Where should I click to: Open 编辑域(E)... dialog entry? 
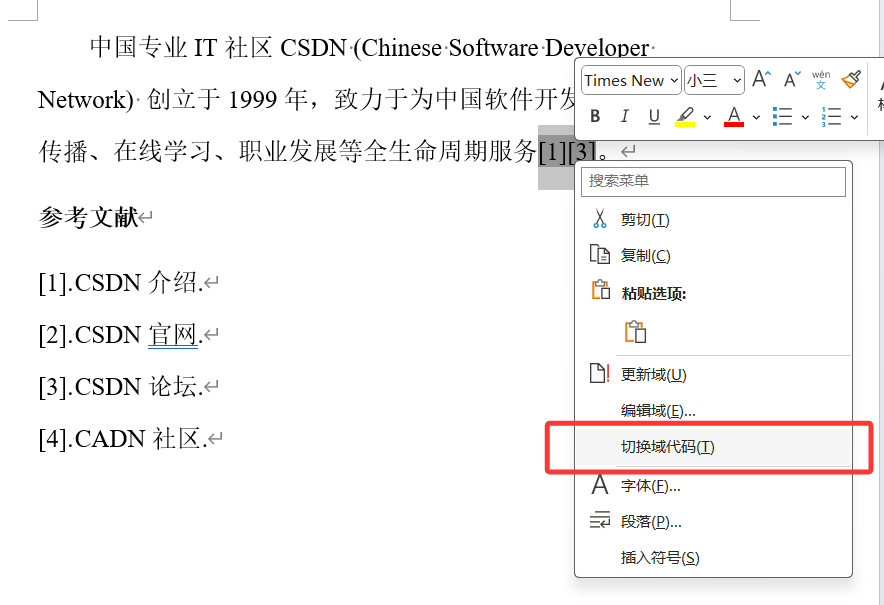(713, 410)
